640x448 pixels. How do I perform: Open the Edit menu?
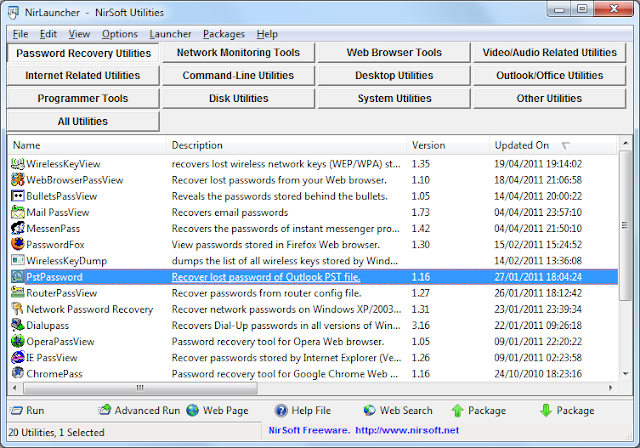48,34
